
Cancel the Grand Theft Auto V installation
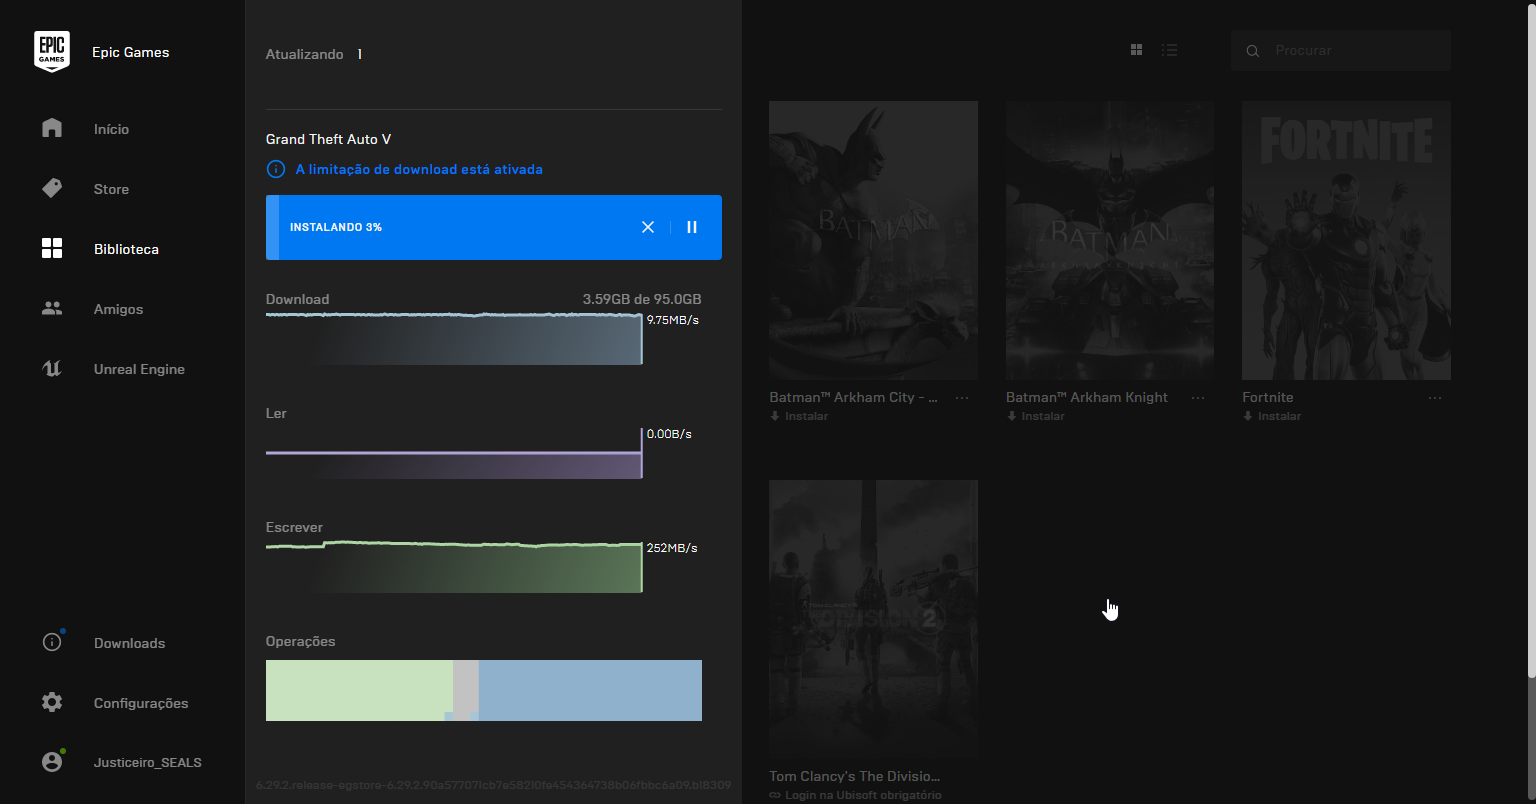pyautogui.click(x=648, y=227)
